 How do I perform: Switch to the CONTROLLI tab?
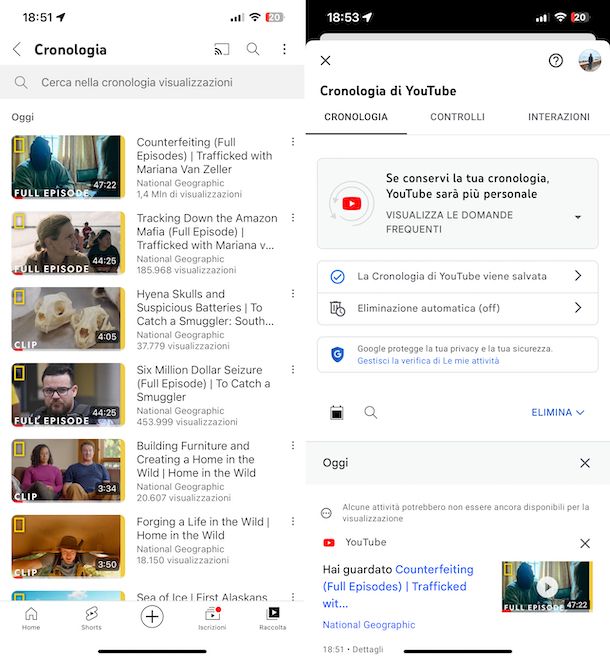(x=457, y=117)
